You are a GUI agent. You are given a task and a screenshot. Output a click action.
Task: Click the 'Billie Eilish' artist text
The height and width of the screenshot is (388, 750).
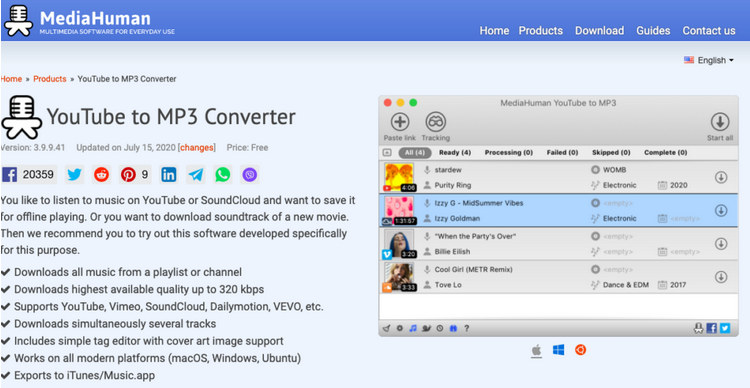452,252
